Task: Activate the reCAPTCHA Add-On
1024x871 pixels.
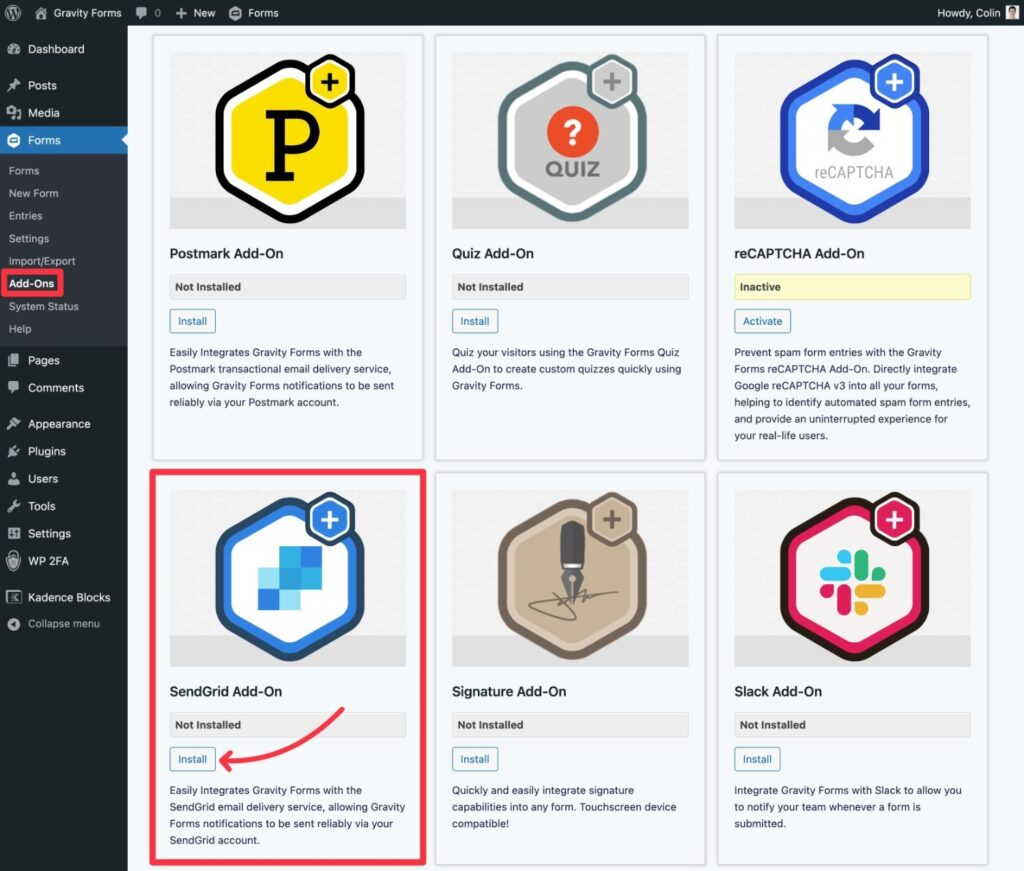Action: click(x=762, y=321)
